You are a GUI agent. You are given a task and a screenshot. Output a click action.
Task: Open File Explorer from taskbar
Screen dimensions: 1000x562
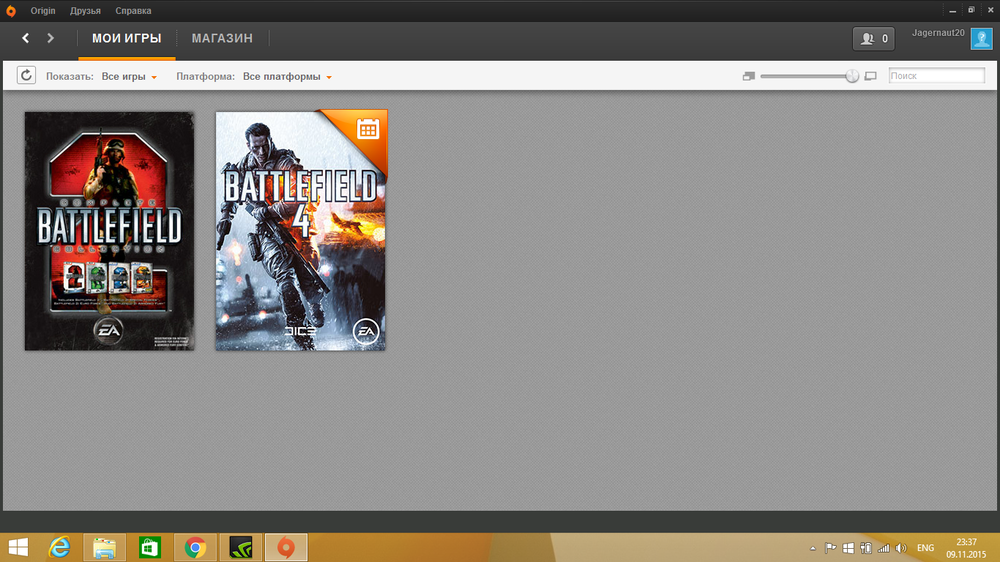104,547
